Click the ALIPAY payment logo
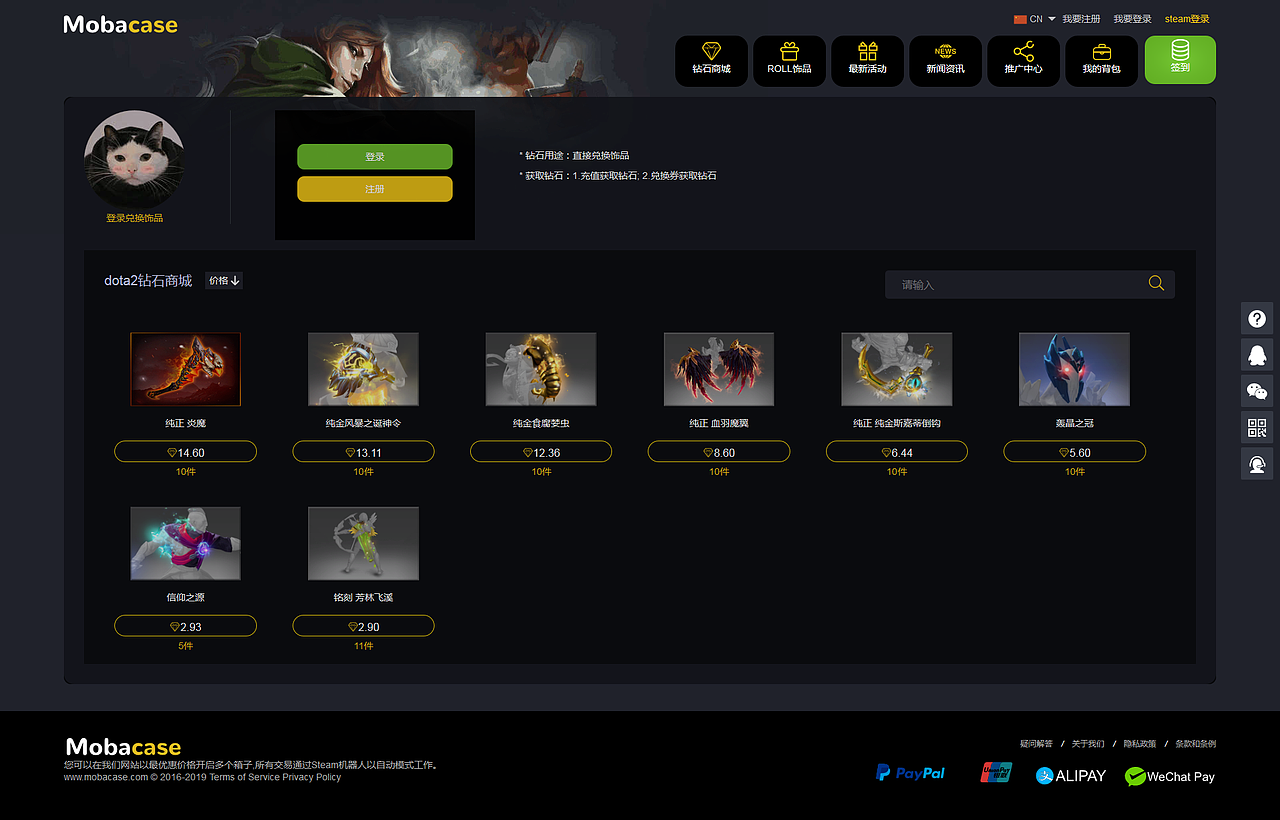This screenshot has height=820, width=1280. click(x=1071, y=775)
